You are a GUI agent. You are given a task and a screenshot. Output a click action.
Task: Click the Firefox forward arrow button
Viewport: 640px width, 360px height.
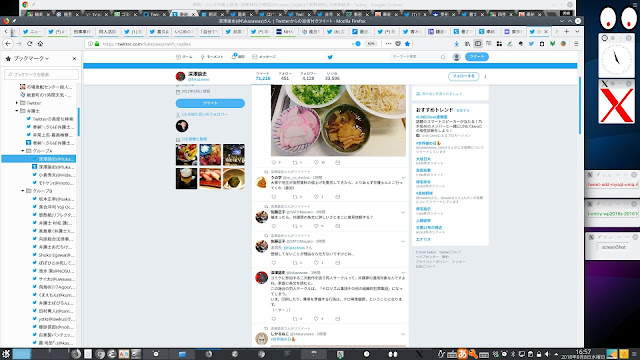click(19, 44)
